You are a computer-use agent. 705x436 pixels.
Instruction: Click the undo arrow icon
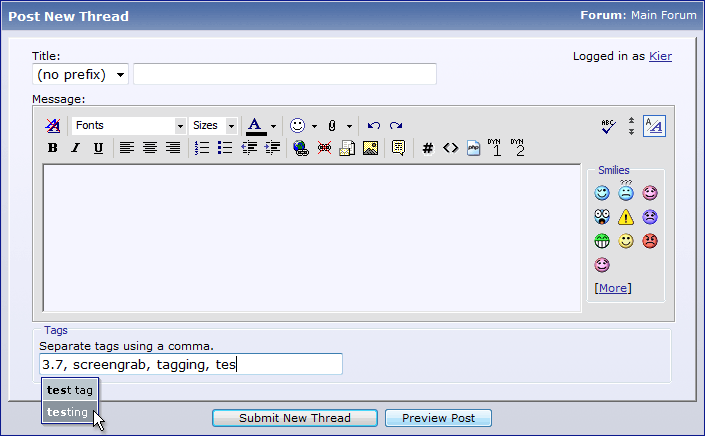[x=374, y=126]
